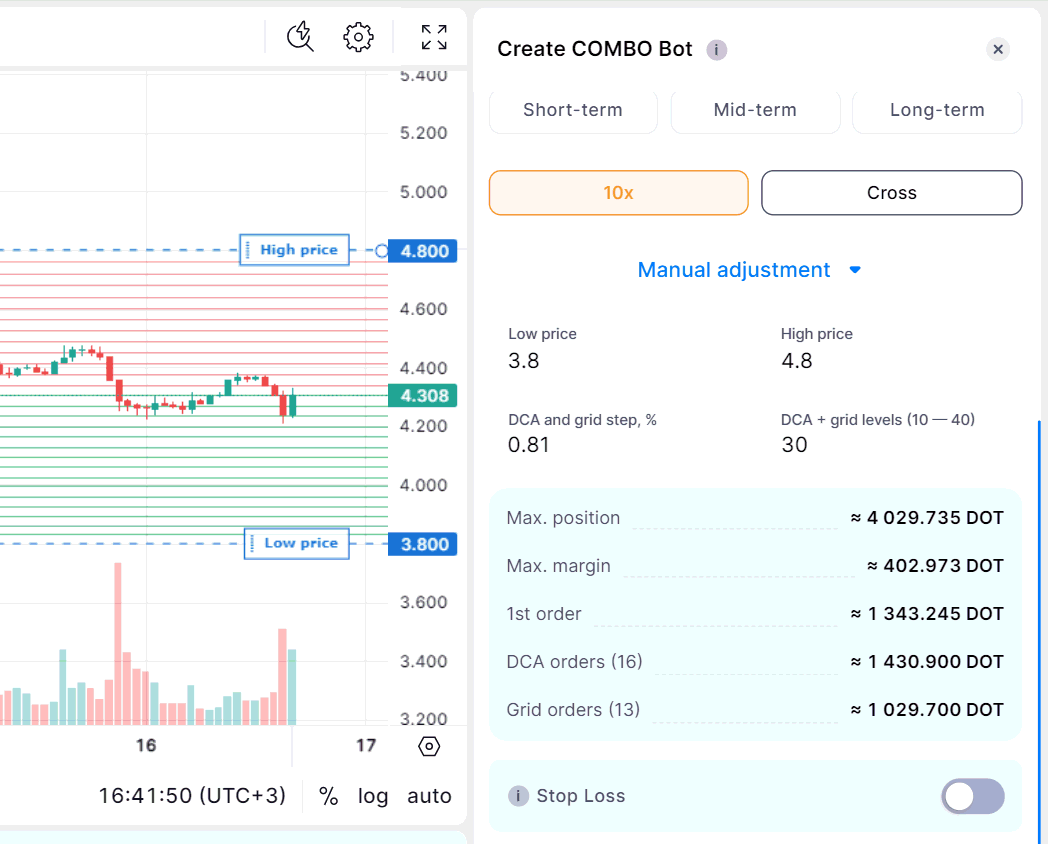The image size is (1048, 844).
Task: Expand the Manual adjustment dropdown
Action: 749,270
